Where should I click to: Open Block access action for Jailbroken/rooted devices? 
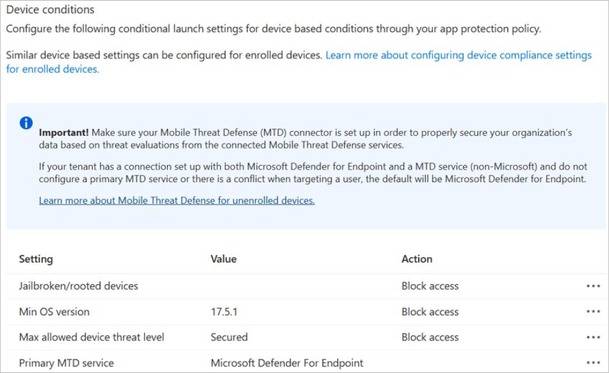coord(430,286)
